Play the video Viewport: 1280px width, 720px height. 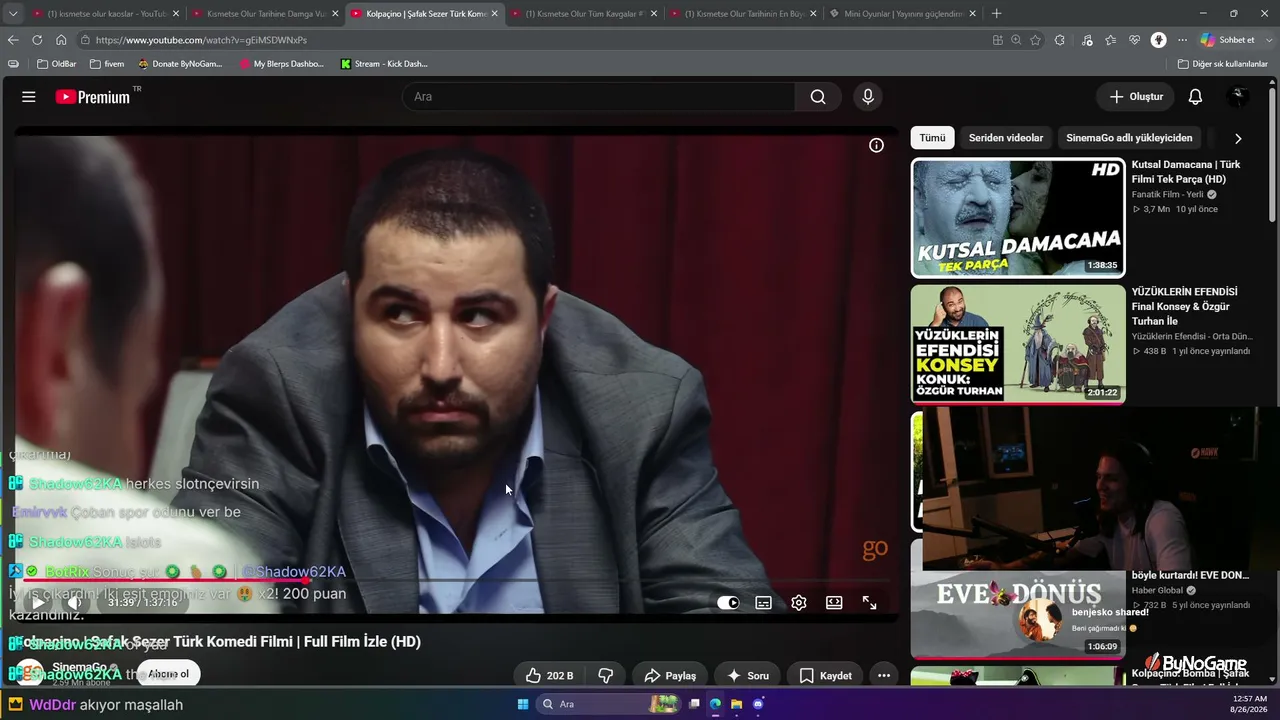tap(38, 603)
